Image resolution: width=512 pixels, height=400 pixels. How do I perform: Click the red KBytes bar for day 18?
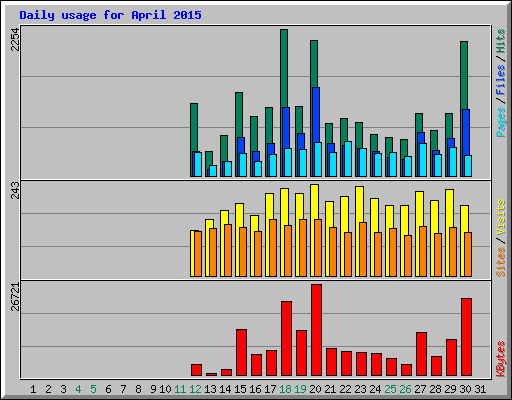tap(286, 339)
